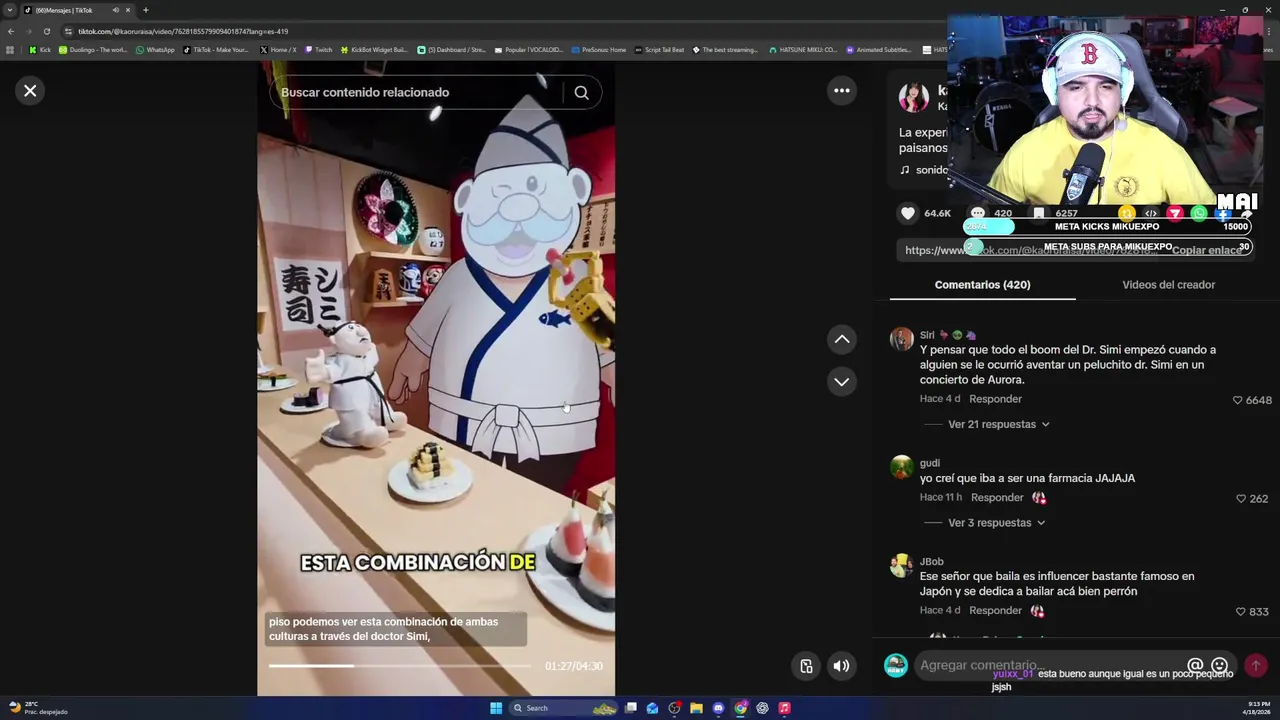Go to previous video with up arrow

coord(842,340)
